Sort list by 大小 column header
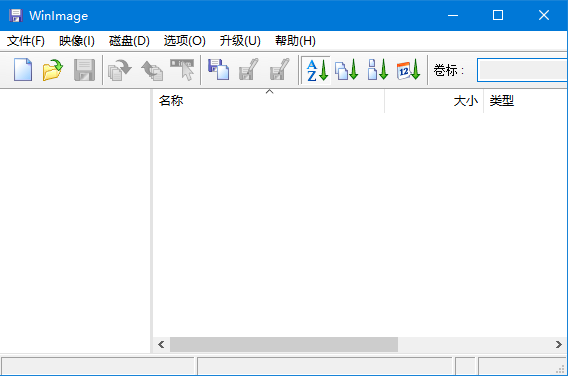This screenshot has height=376, width=568. (x=434, y=101)
